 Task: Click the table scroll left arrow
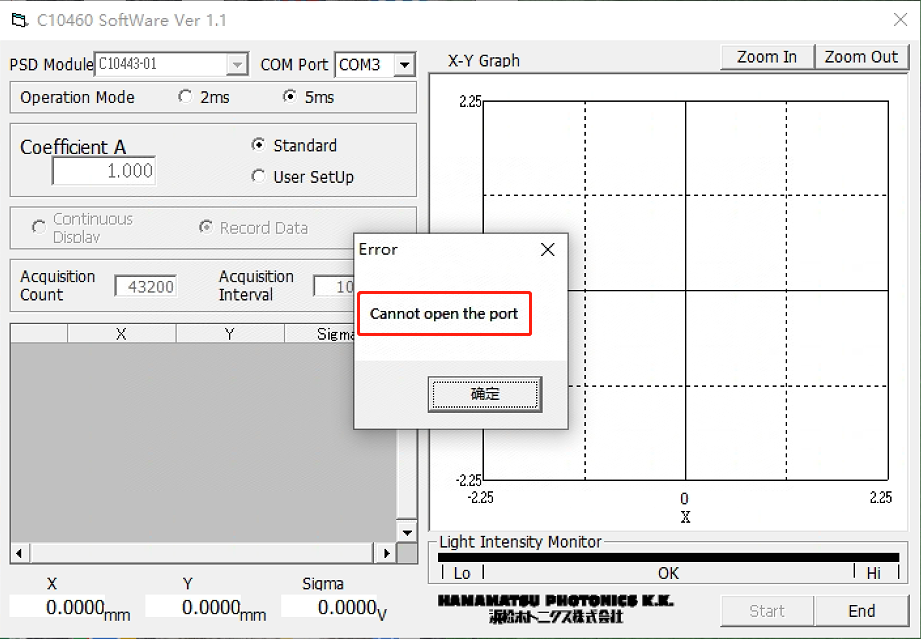pos(17,552)
